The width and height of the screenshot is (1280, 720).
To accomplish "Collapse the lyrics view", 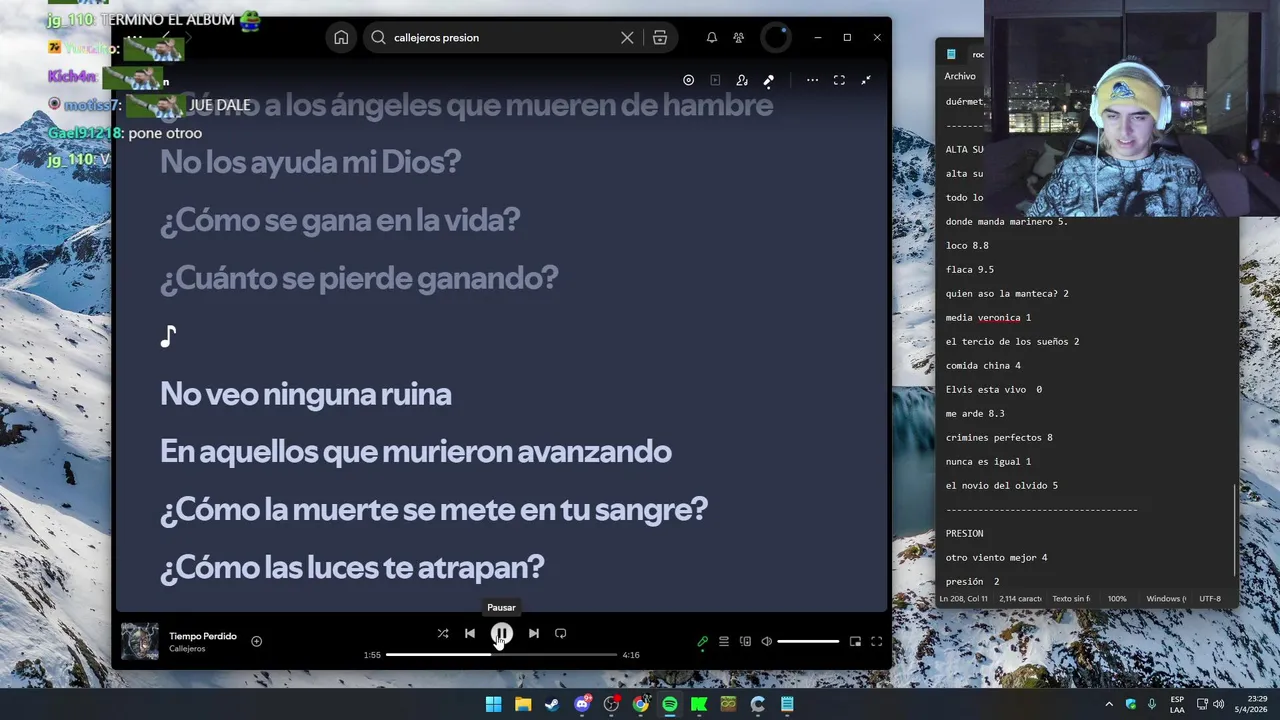I will click(866, 80).
